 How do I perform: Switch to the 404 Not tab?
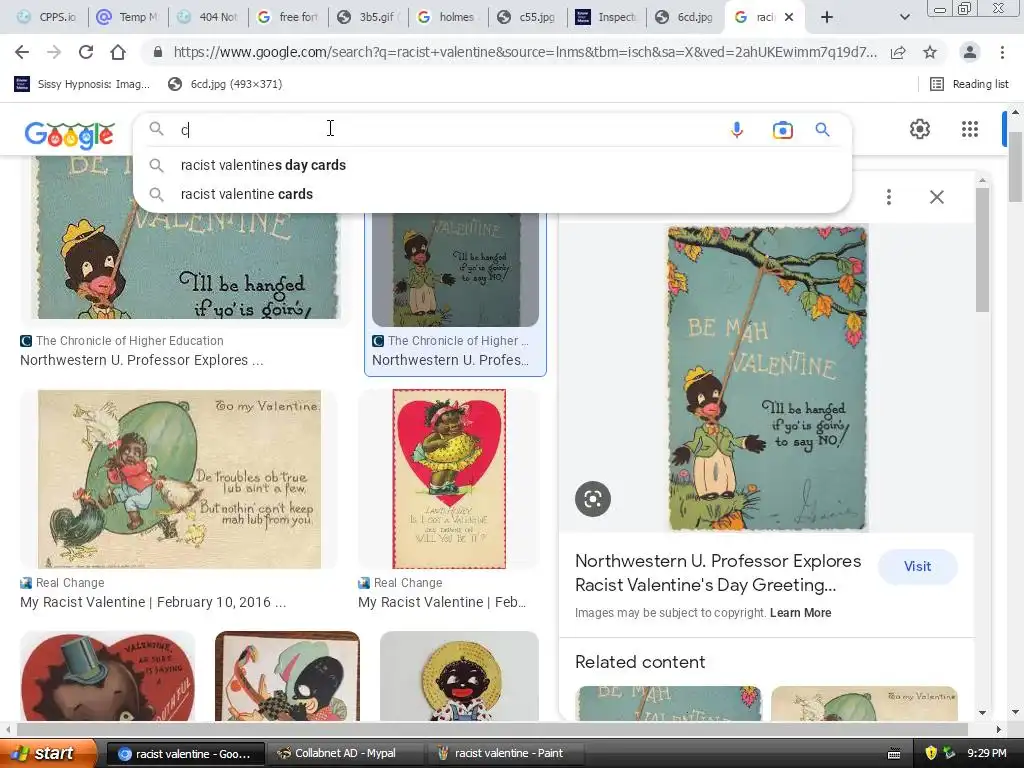pos(208,17)
